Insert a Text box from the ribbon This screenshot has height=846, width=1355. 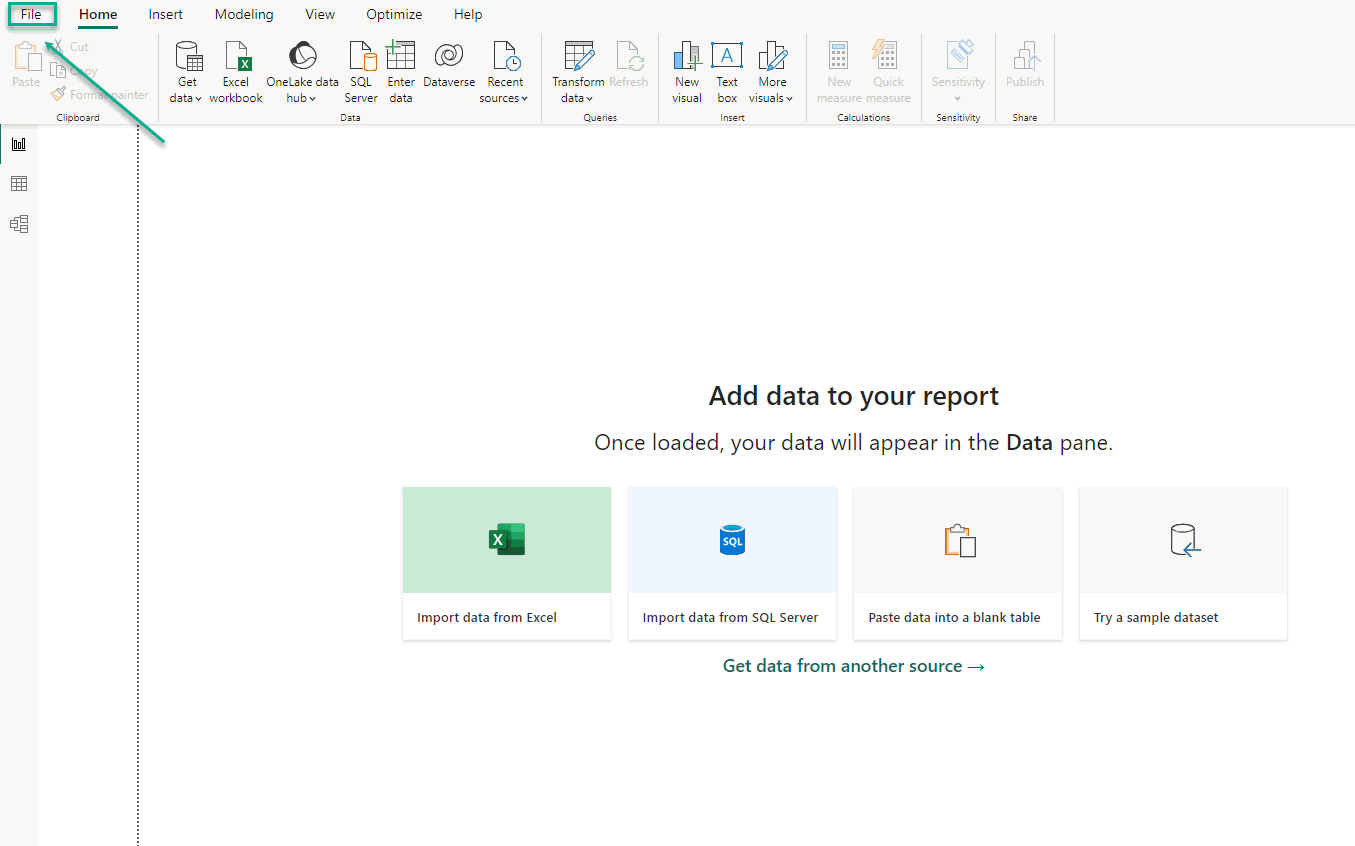[726, 70]
